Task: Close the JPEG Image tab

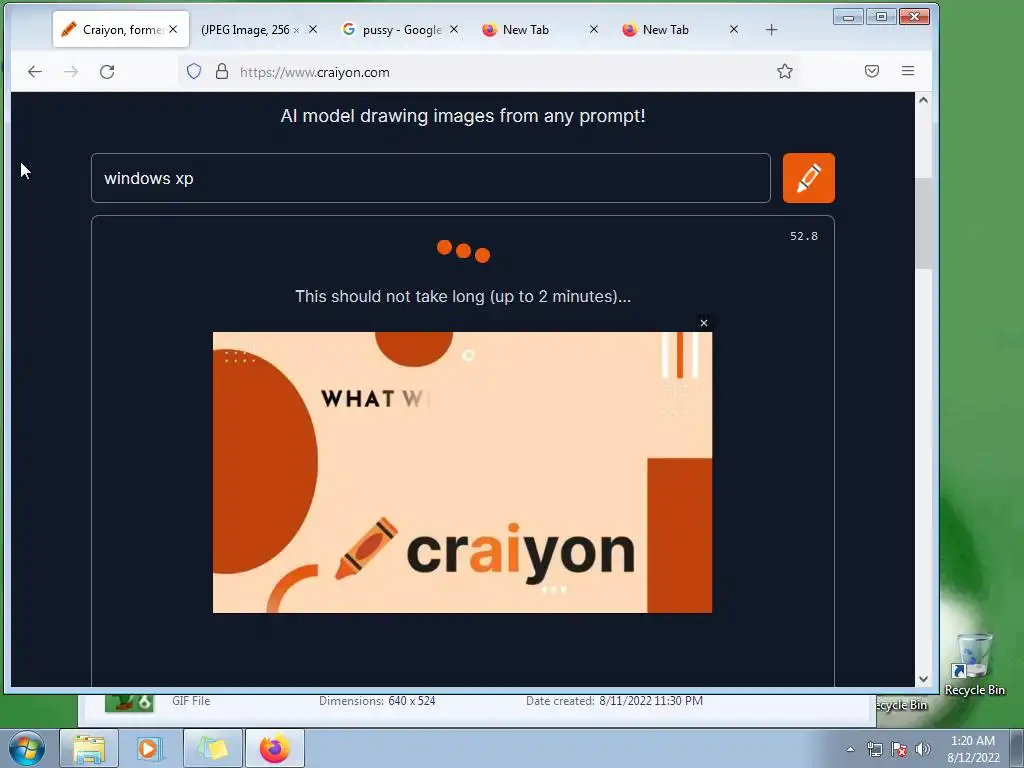Action: pos(313,29)
